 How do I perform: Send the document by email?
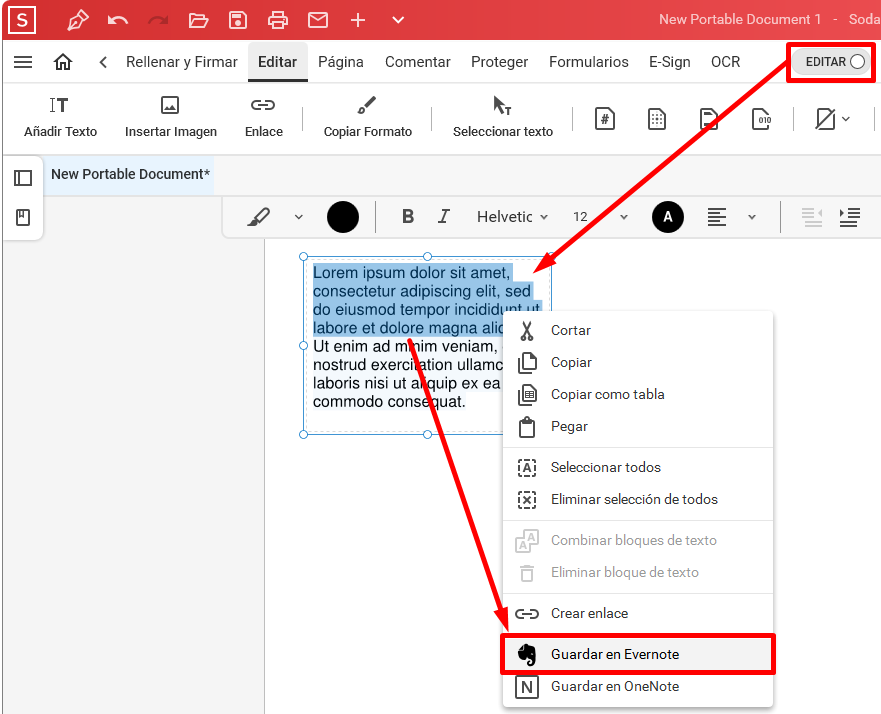click(318, 20)
